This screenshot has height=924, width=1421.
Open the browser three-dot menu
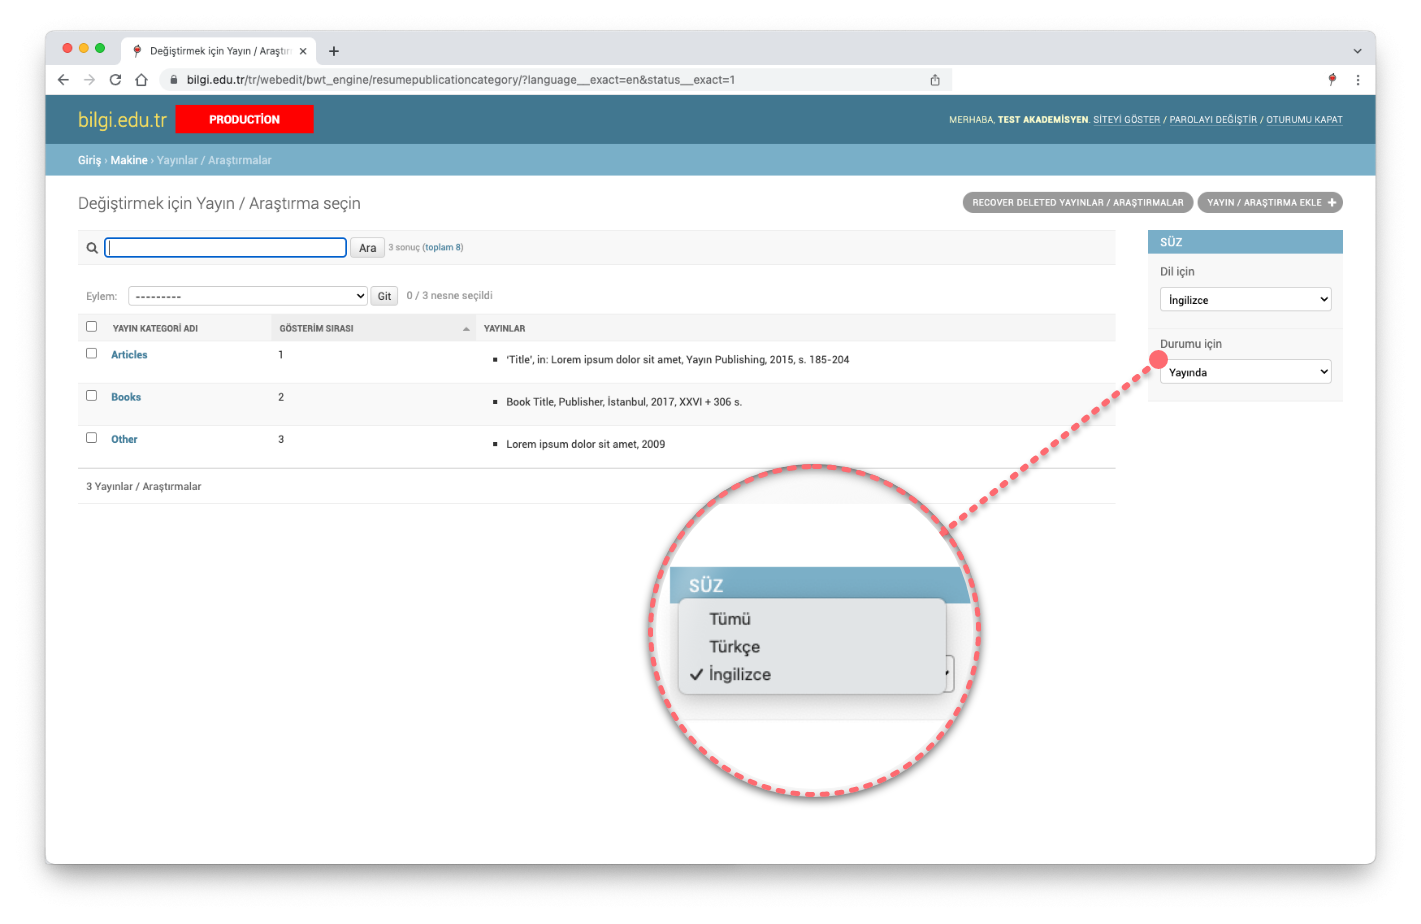pyautogui.click(x=1357, y=80)
